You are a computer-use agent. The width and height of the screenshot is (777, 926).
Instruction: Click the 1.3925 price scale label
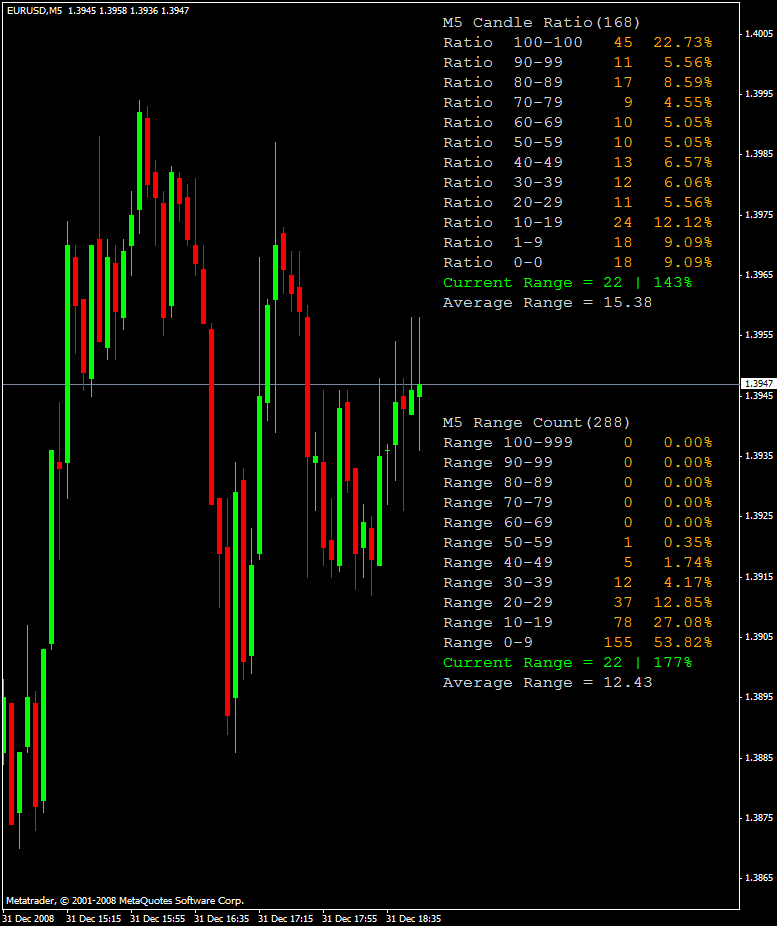pos(759,516)
